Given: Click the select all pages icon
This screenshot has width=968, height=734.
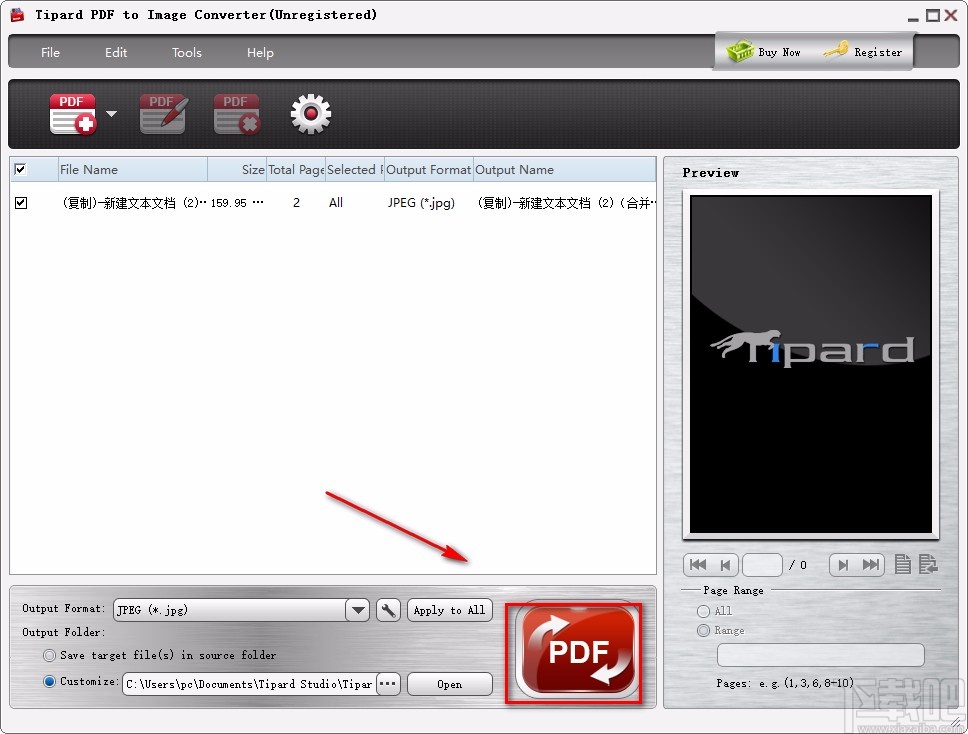Looking at the screenshot, I should pos(902,564).
